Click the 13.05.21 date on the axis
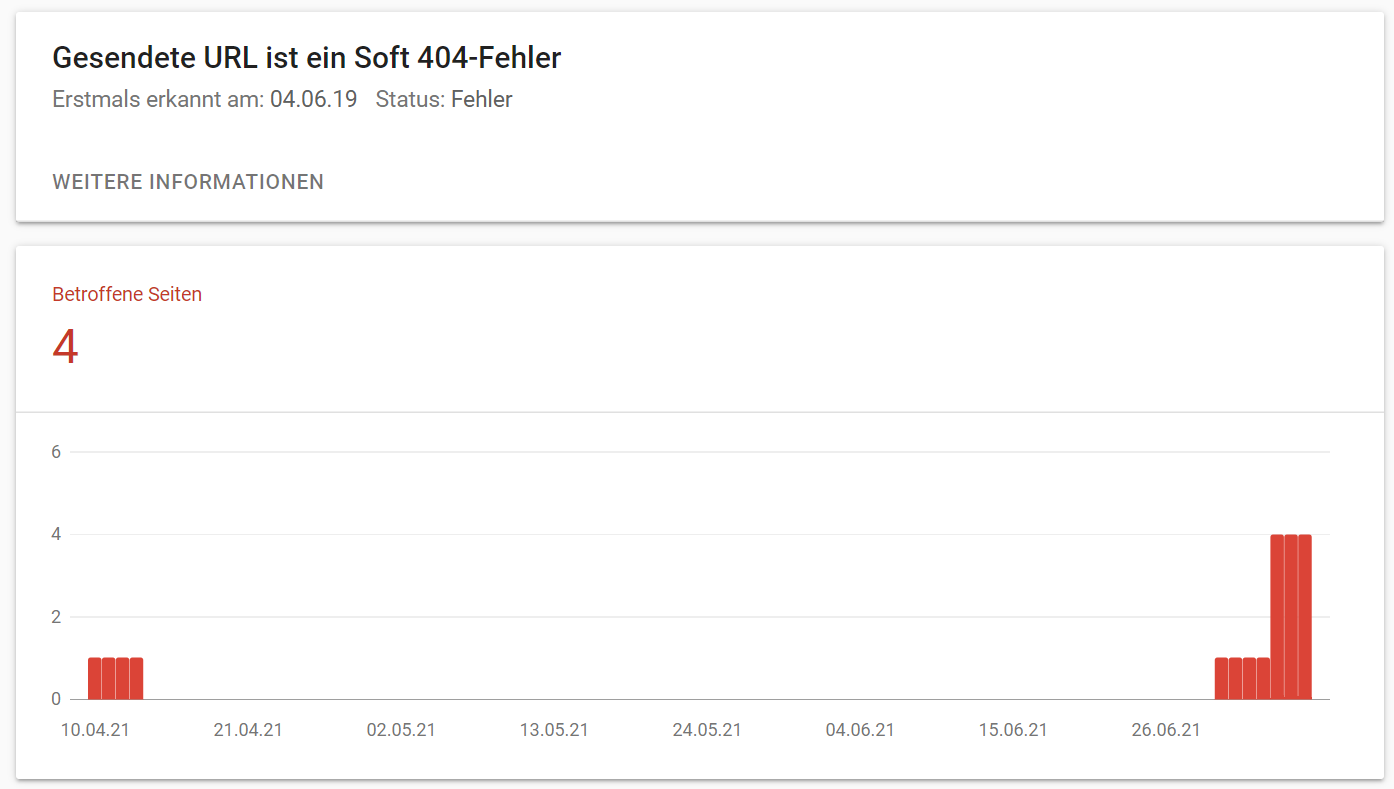The image size is (1394, 789). (x=554, y=729)
